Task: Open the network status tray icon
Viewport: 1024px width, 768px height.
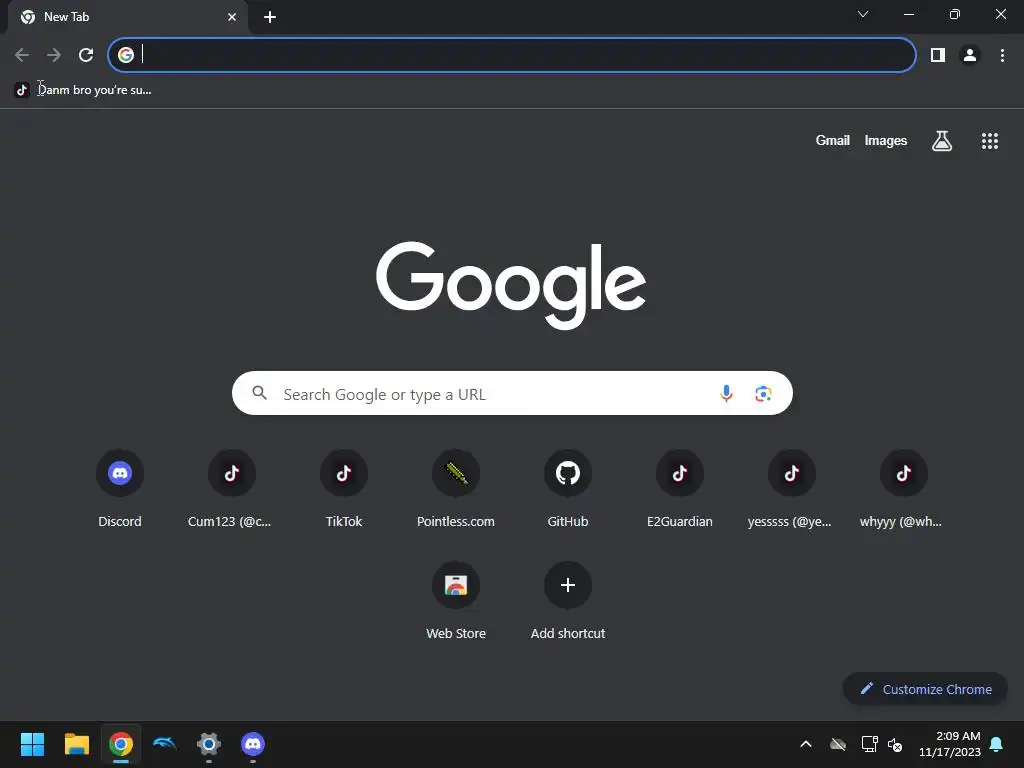Action: [869, 744]
